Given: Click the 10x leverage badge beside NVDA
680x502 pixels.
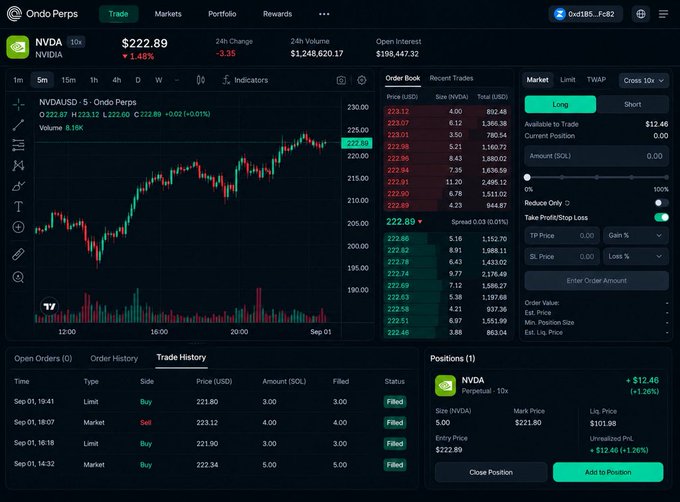Looking at the screenshot, I should pos(76,42).
